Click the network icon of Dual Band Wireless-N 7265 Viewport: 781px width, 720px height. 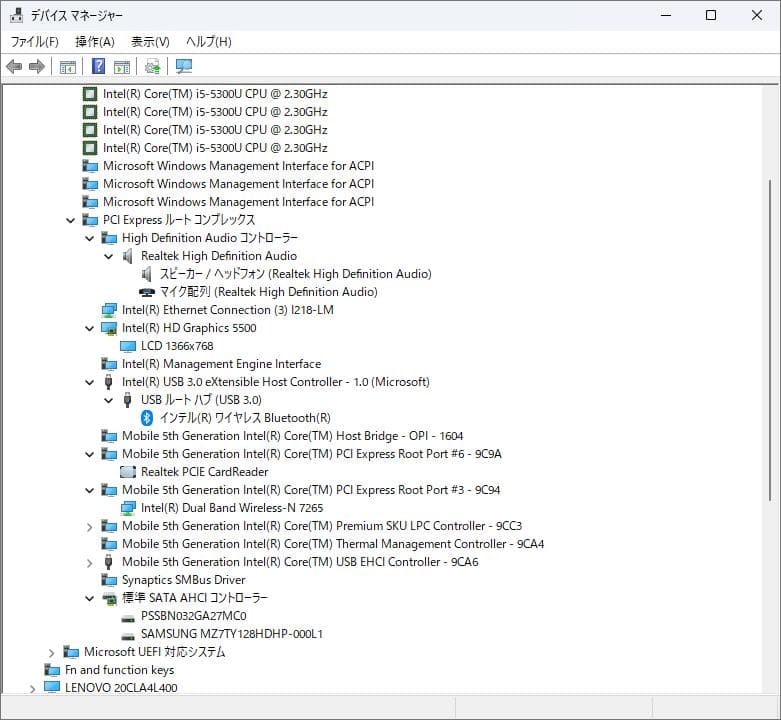pos(128,508)
